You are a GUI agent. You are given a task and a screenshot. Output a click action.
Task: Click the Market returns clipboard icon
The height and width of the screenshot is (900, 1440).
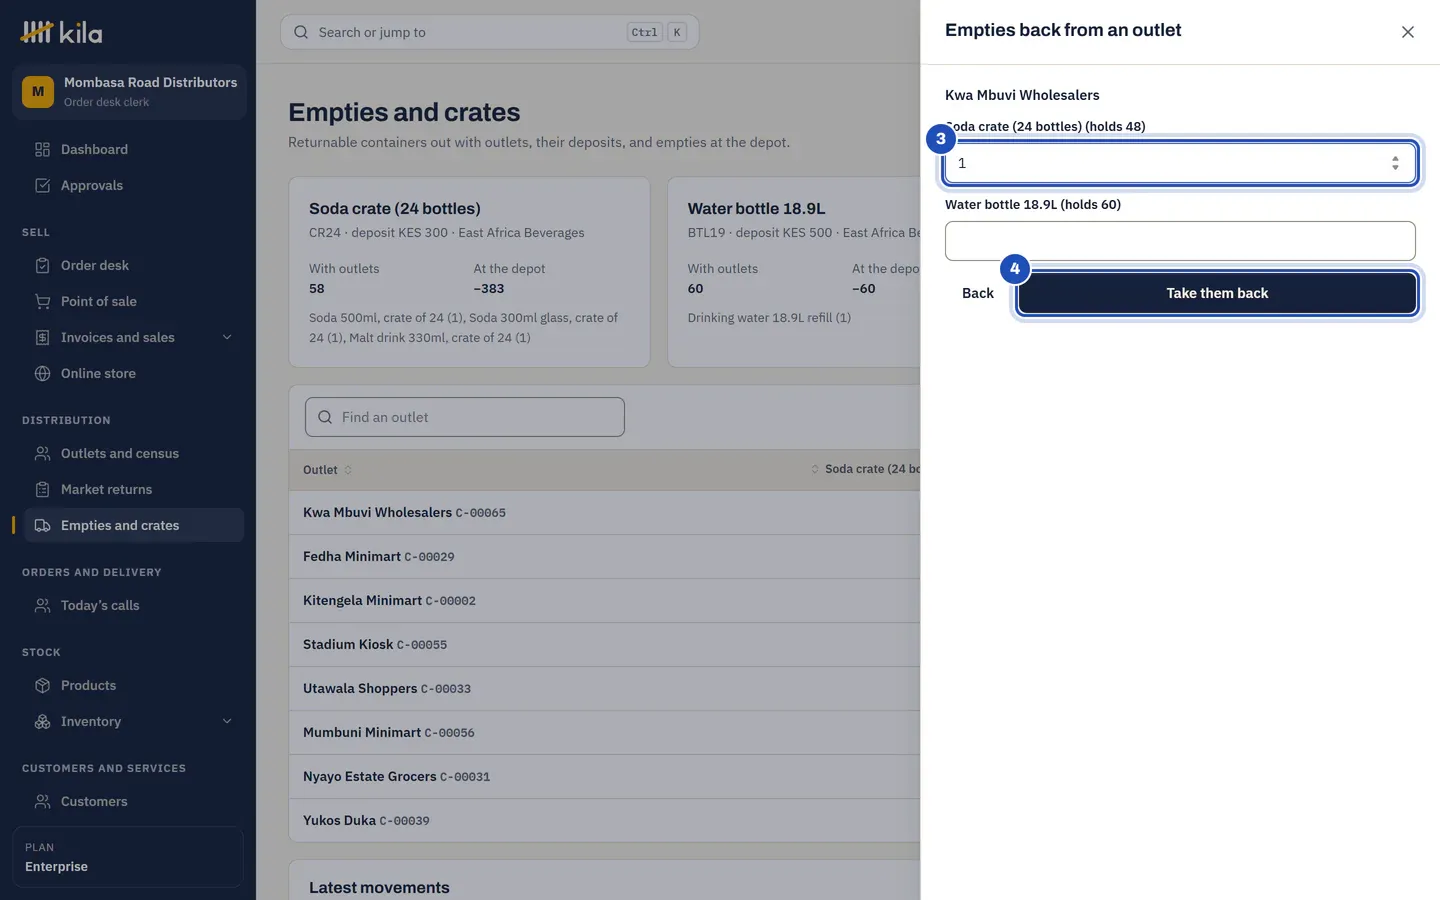point(42,489)
